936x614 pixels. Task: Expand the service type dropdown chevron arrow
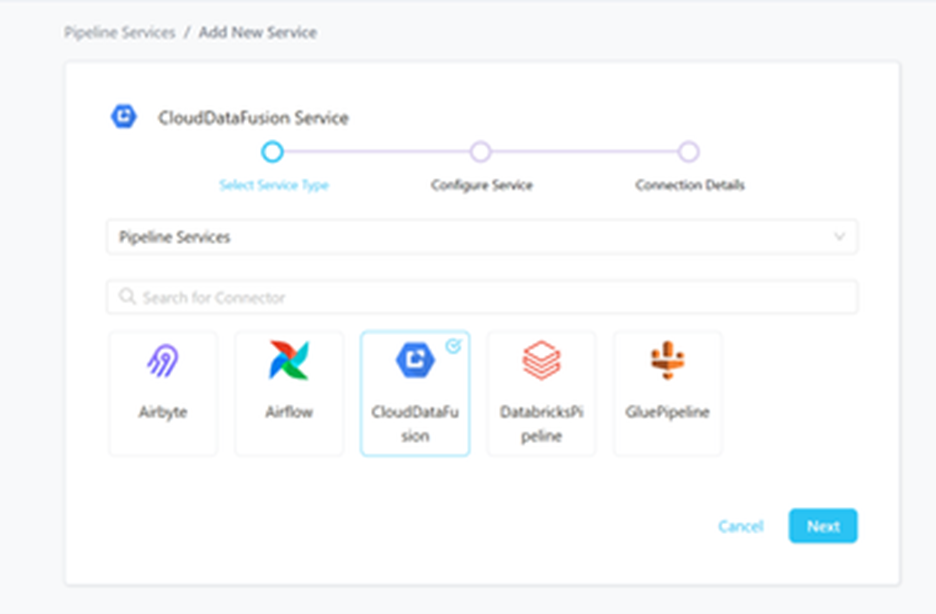[x=839, y=237]
